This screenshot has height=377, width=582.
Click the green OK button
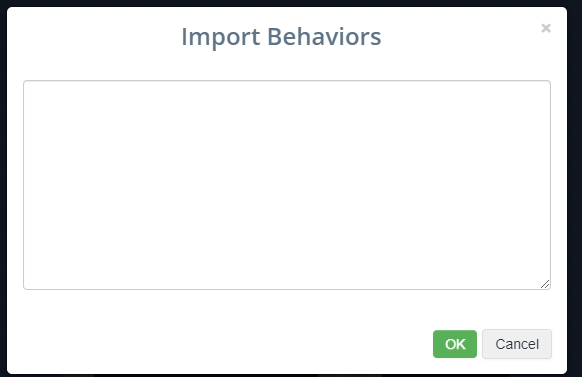point(455,344)
